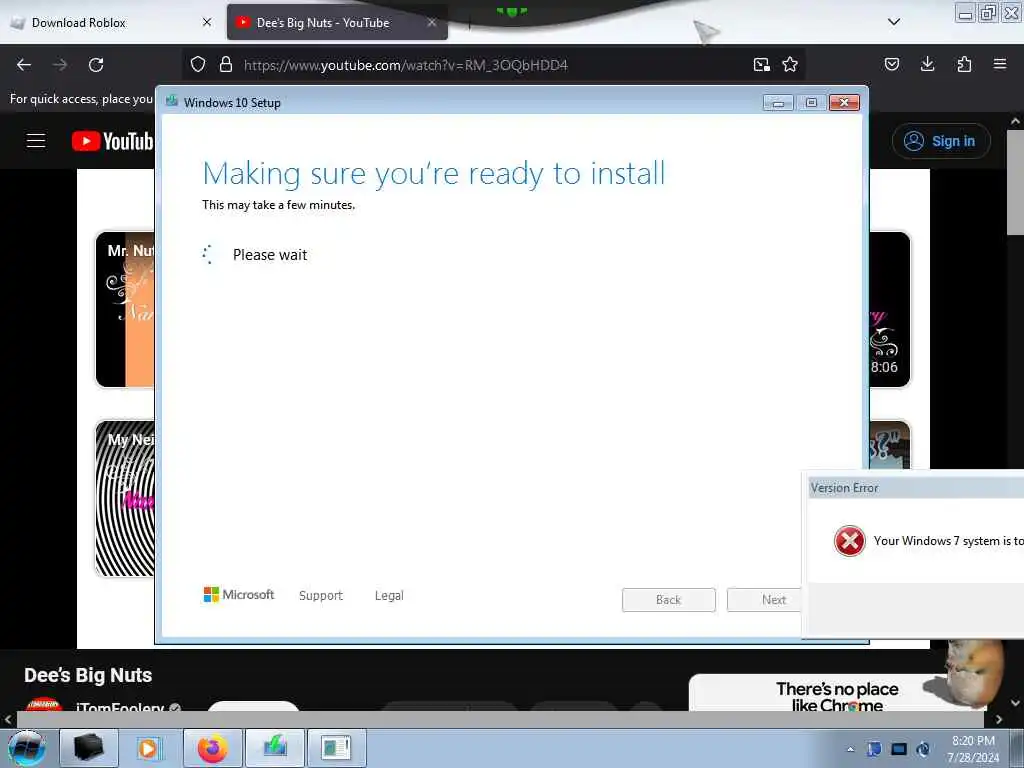Image resolution: width=1024 pixels, height=768 pixels.
Task: Close the Windows 10 Setup window
Action: click(x=844, y=103)
